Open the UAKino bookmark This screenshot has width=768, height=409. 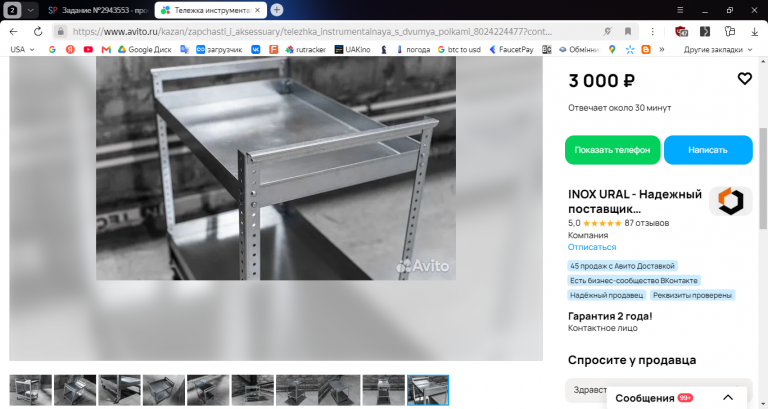pyautogui.click(x=353, y=49)
